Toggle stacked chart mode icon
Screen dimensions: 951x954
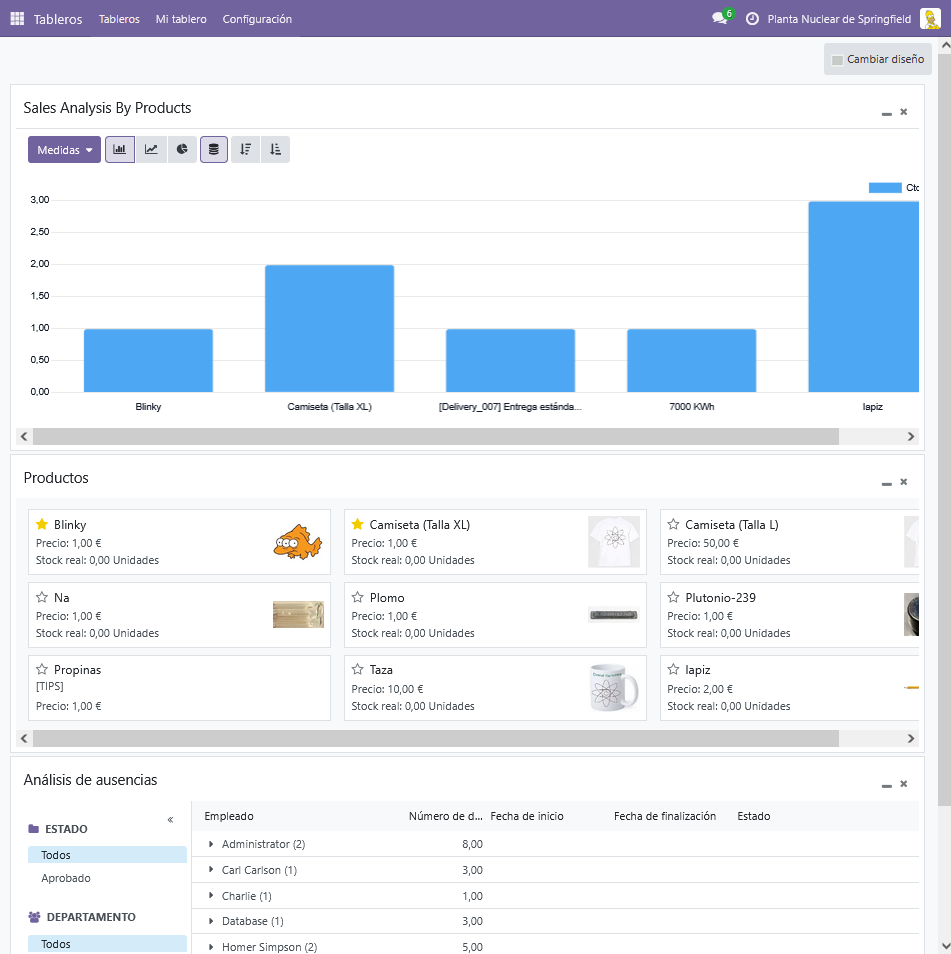(214, 150)
